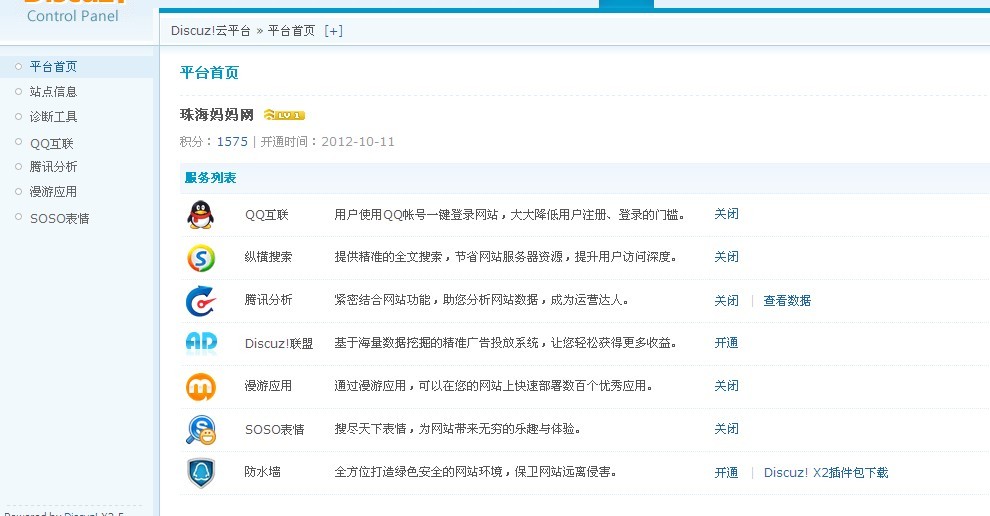The image size is (990, 516).
Task: Click the [+] link in the breadcrumb
Action: point(333,31)
